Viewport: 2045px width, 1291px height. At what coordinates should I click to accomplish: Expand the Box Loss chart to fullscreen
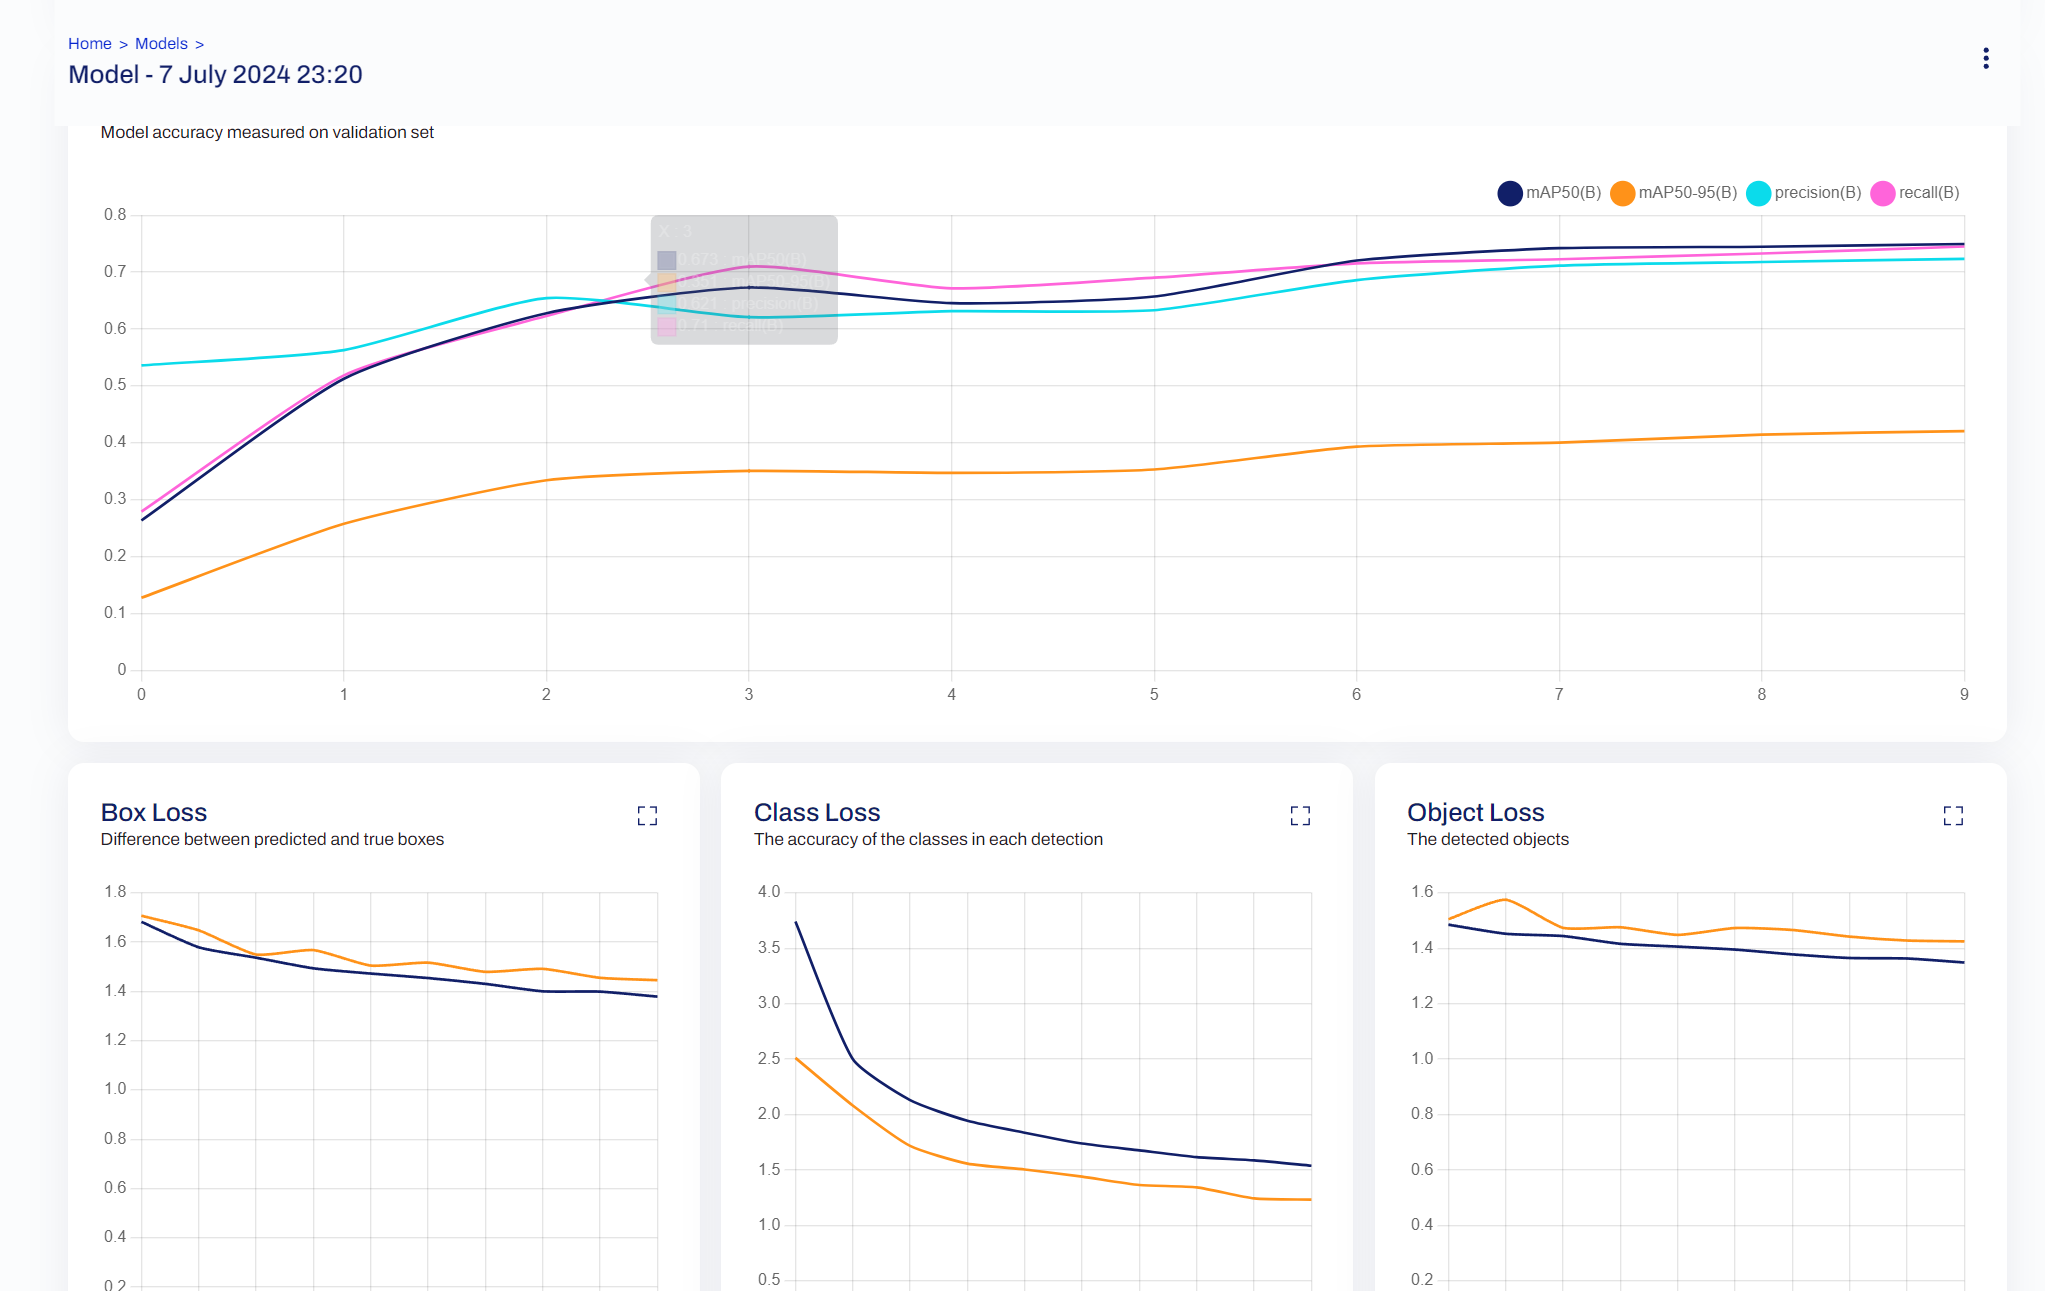[647, 816]
